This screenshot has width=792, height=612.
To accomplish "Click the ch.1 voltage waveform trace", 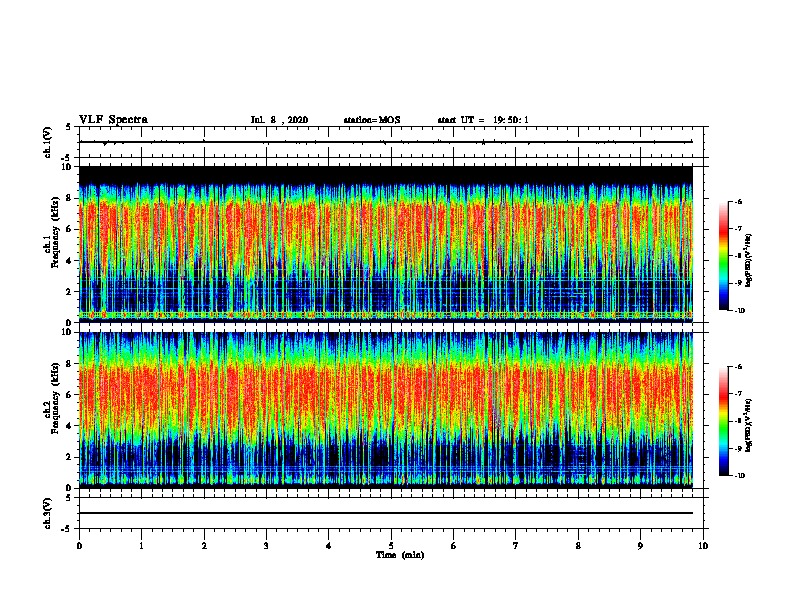I will pos(386,142).
